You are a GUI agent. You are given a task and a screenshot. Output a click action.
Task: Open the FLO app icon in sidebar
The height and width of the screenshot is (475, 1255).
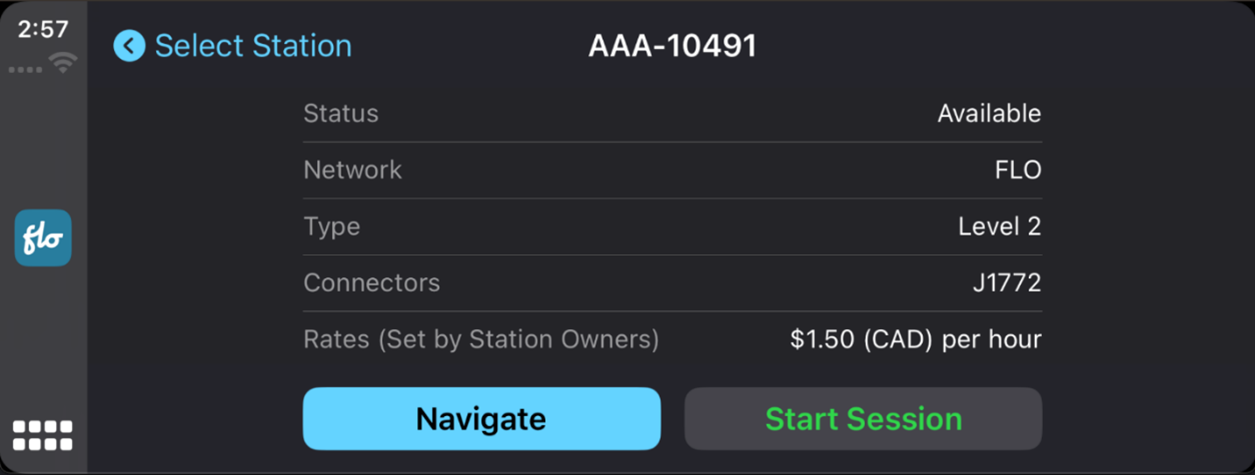pyautogui.click(x=43, y=238)
